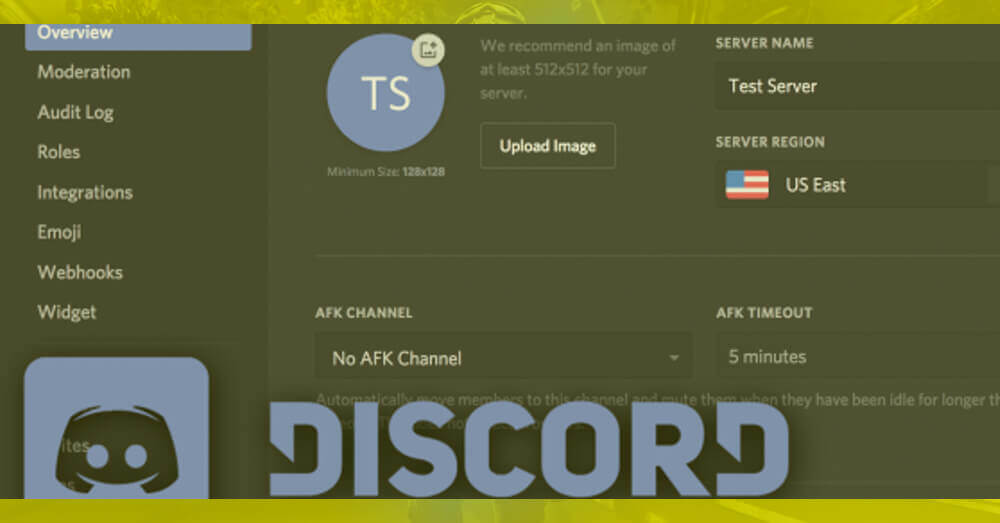Open the Moderation settings section
This screenshot has height=523, width=1000.
[84, 72]
